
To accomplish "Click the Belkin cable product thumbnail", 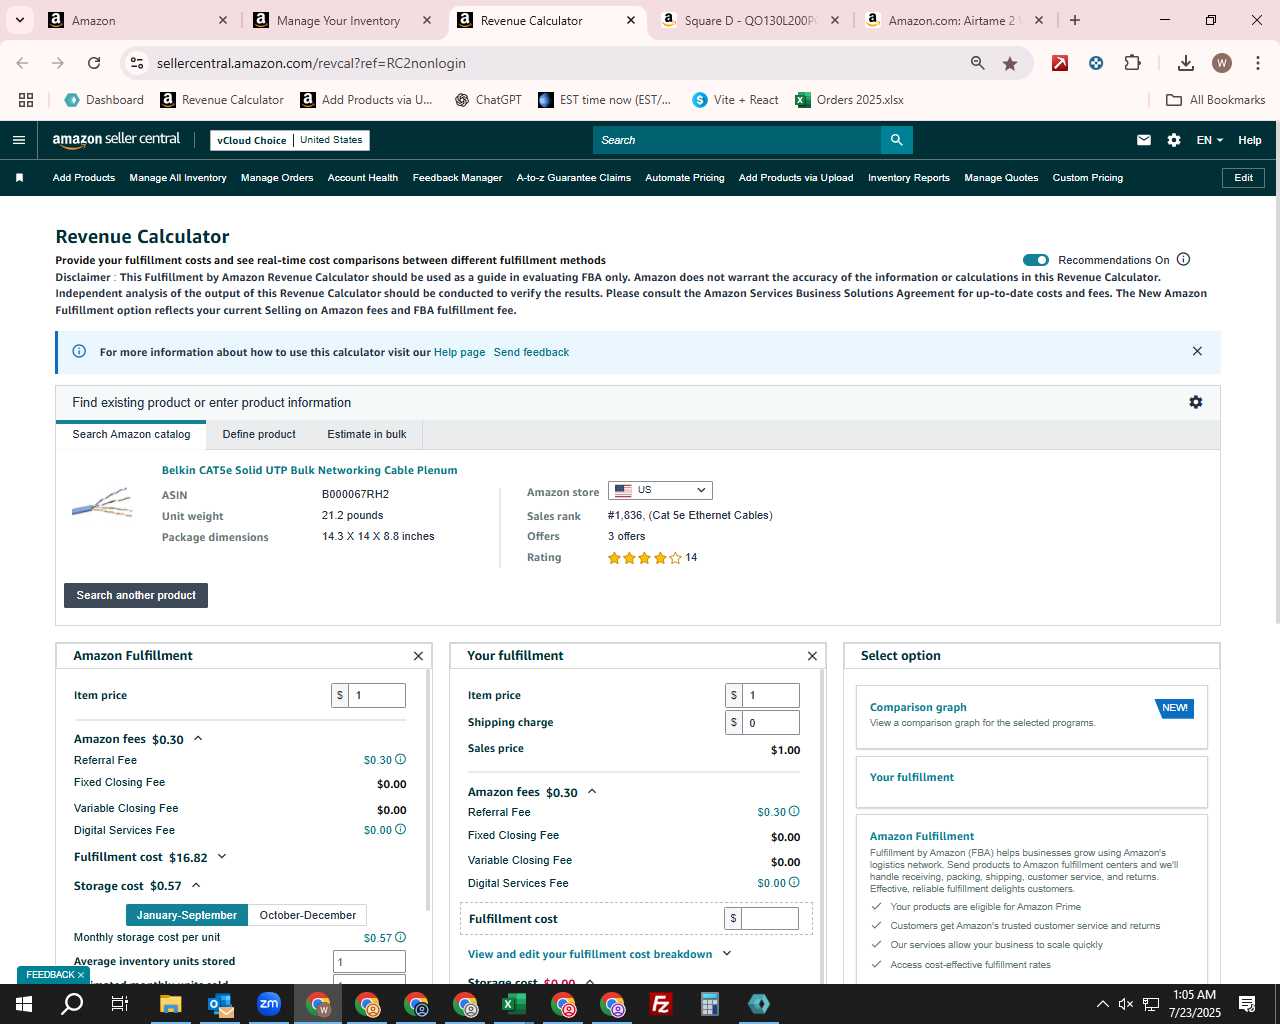I will pyautogui.click(x=103, y=503).
